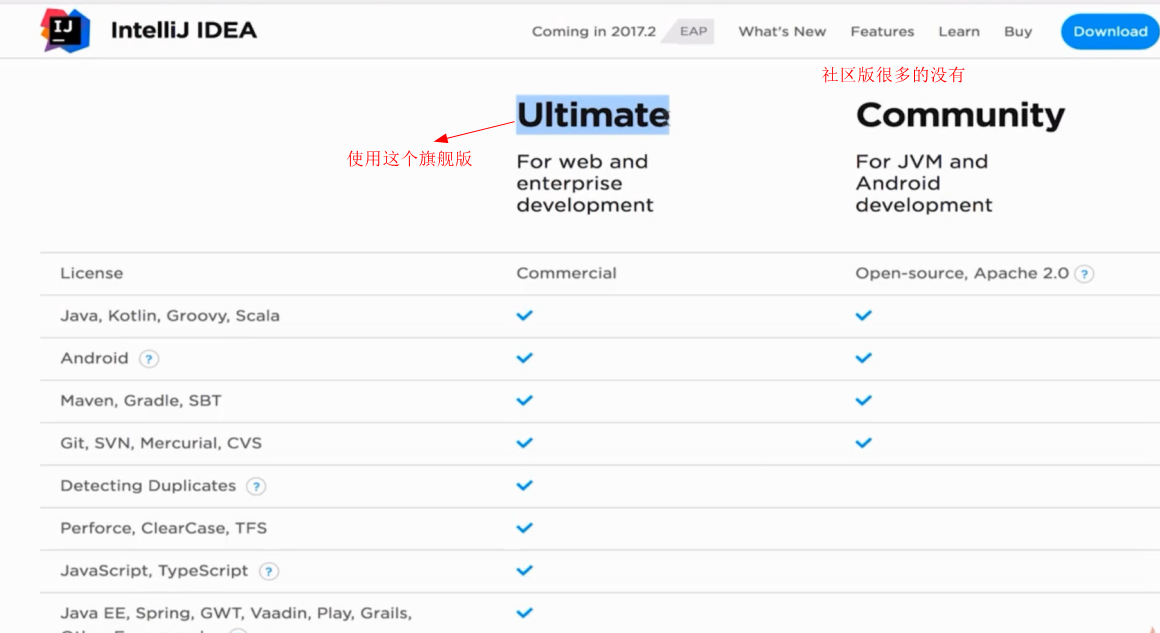The width and height of the screenshot is (1160, 633).
Task: Click the blue Download button
Action: [x=1110, y=32]
